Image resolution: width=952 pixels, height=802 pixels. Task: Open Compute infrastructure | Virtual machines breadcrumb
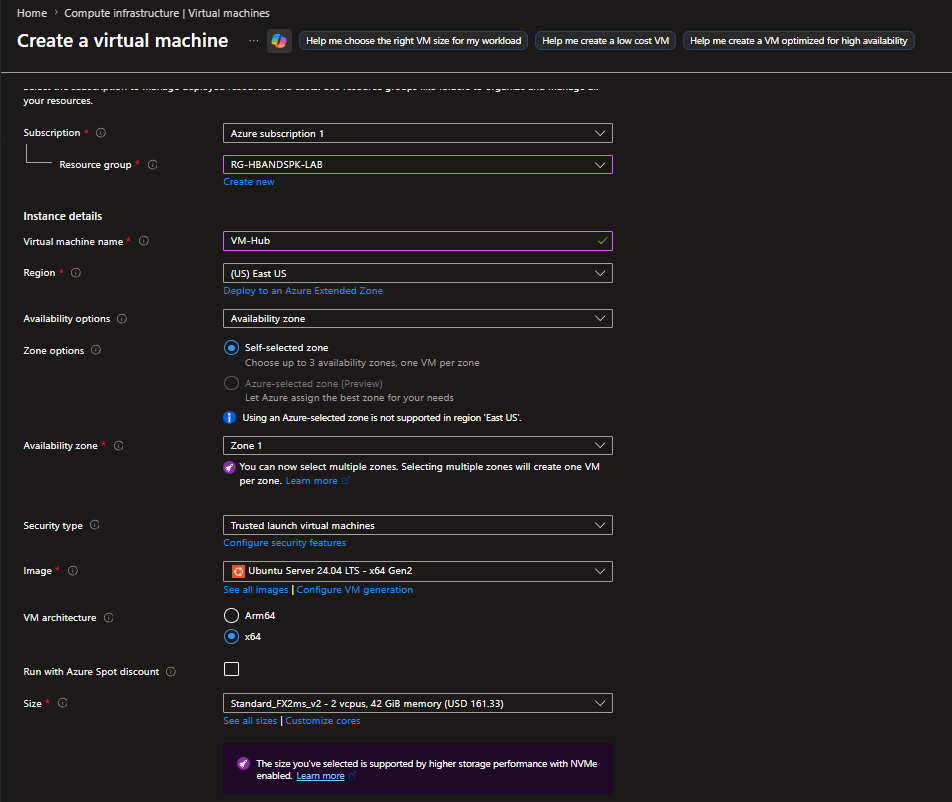pos(167,13)
